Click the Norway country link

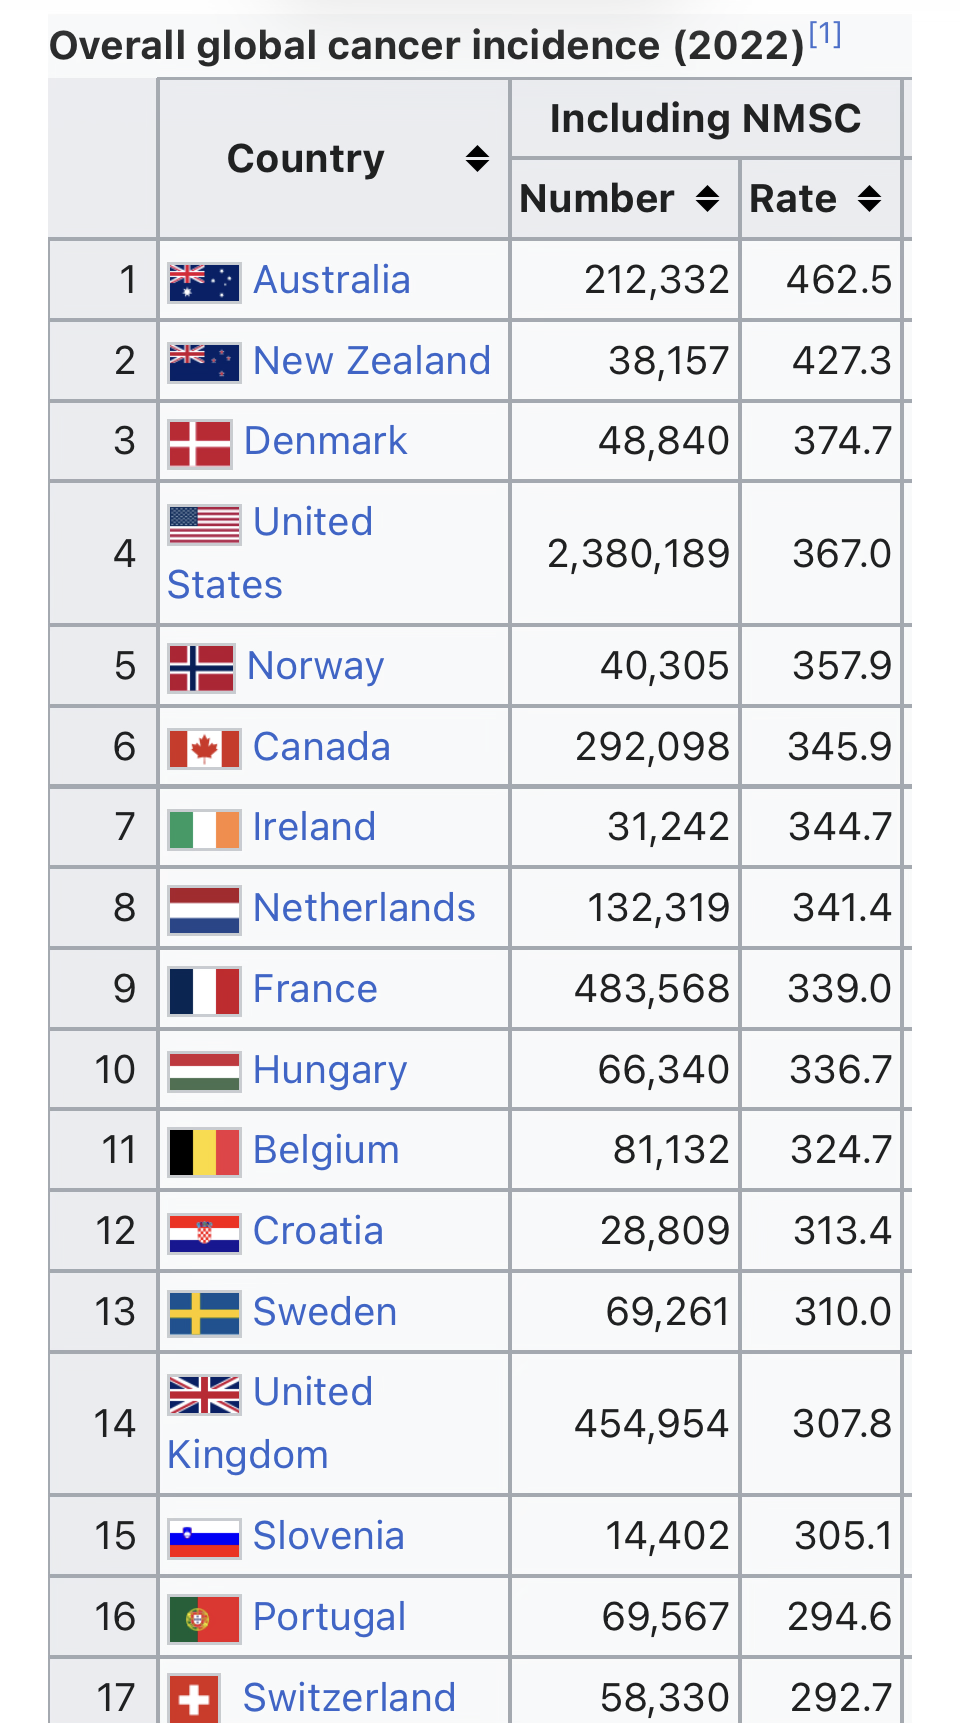click(x=316, y=666)
